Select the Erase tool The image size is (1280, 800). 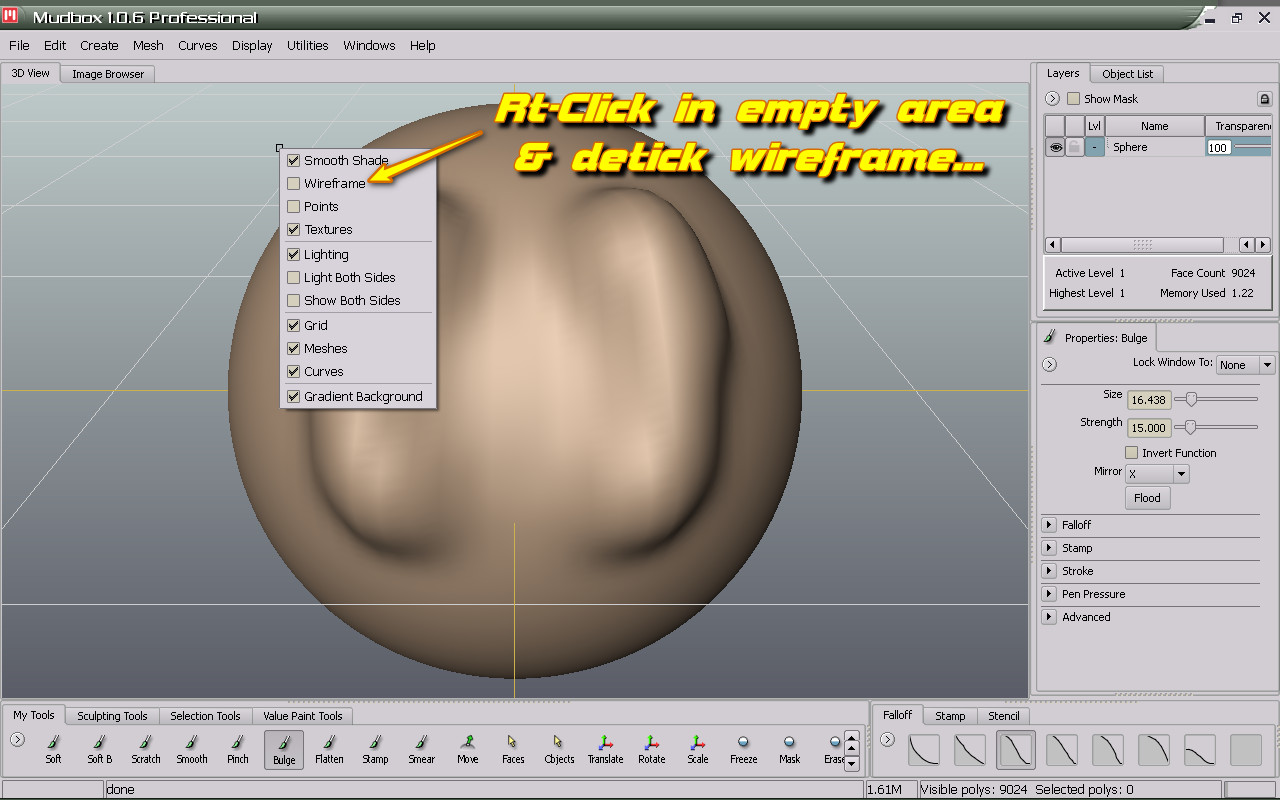[833, 749]
